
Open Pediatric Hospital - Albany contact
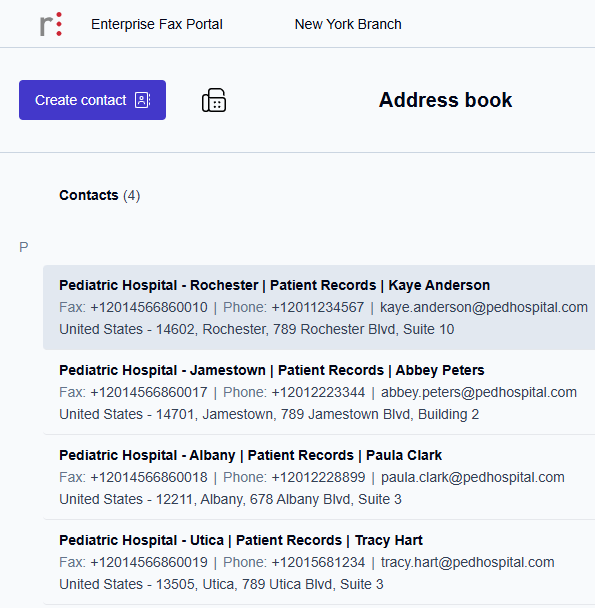(319, 477)
